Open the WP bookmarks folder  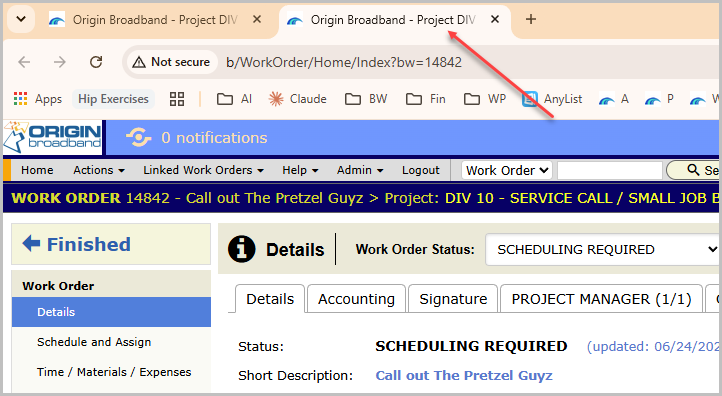(485, 99)
